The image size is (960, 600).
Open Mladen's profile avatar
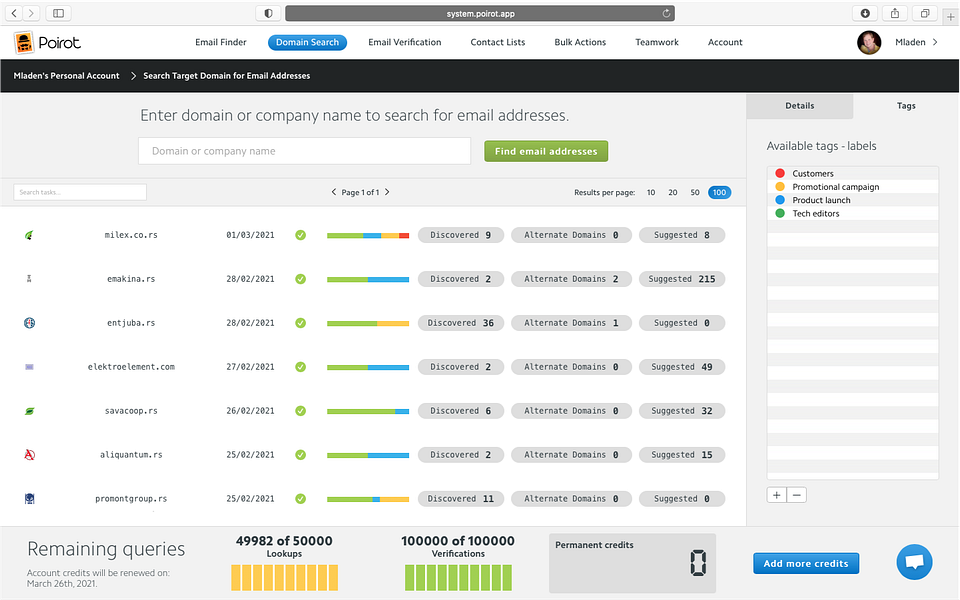pos(869,42)
